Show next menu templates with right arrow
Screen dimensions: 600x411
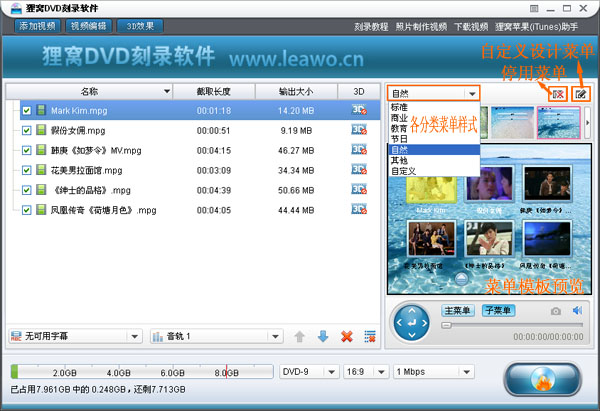[587, 123]
